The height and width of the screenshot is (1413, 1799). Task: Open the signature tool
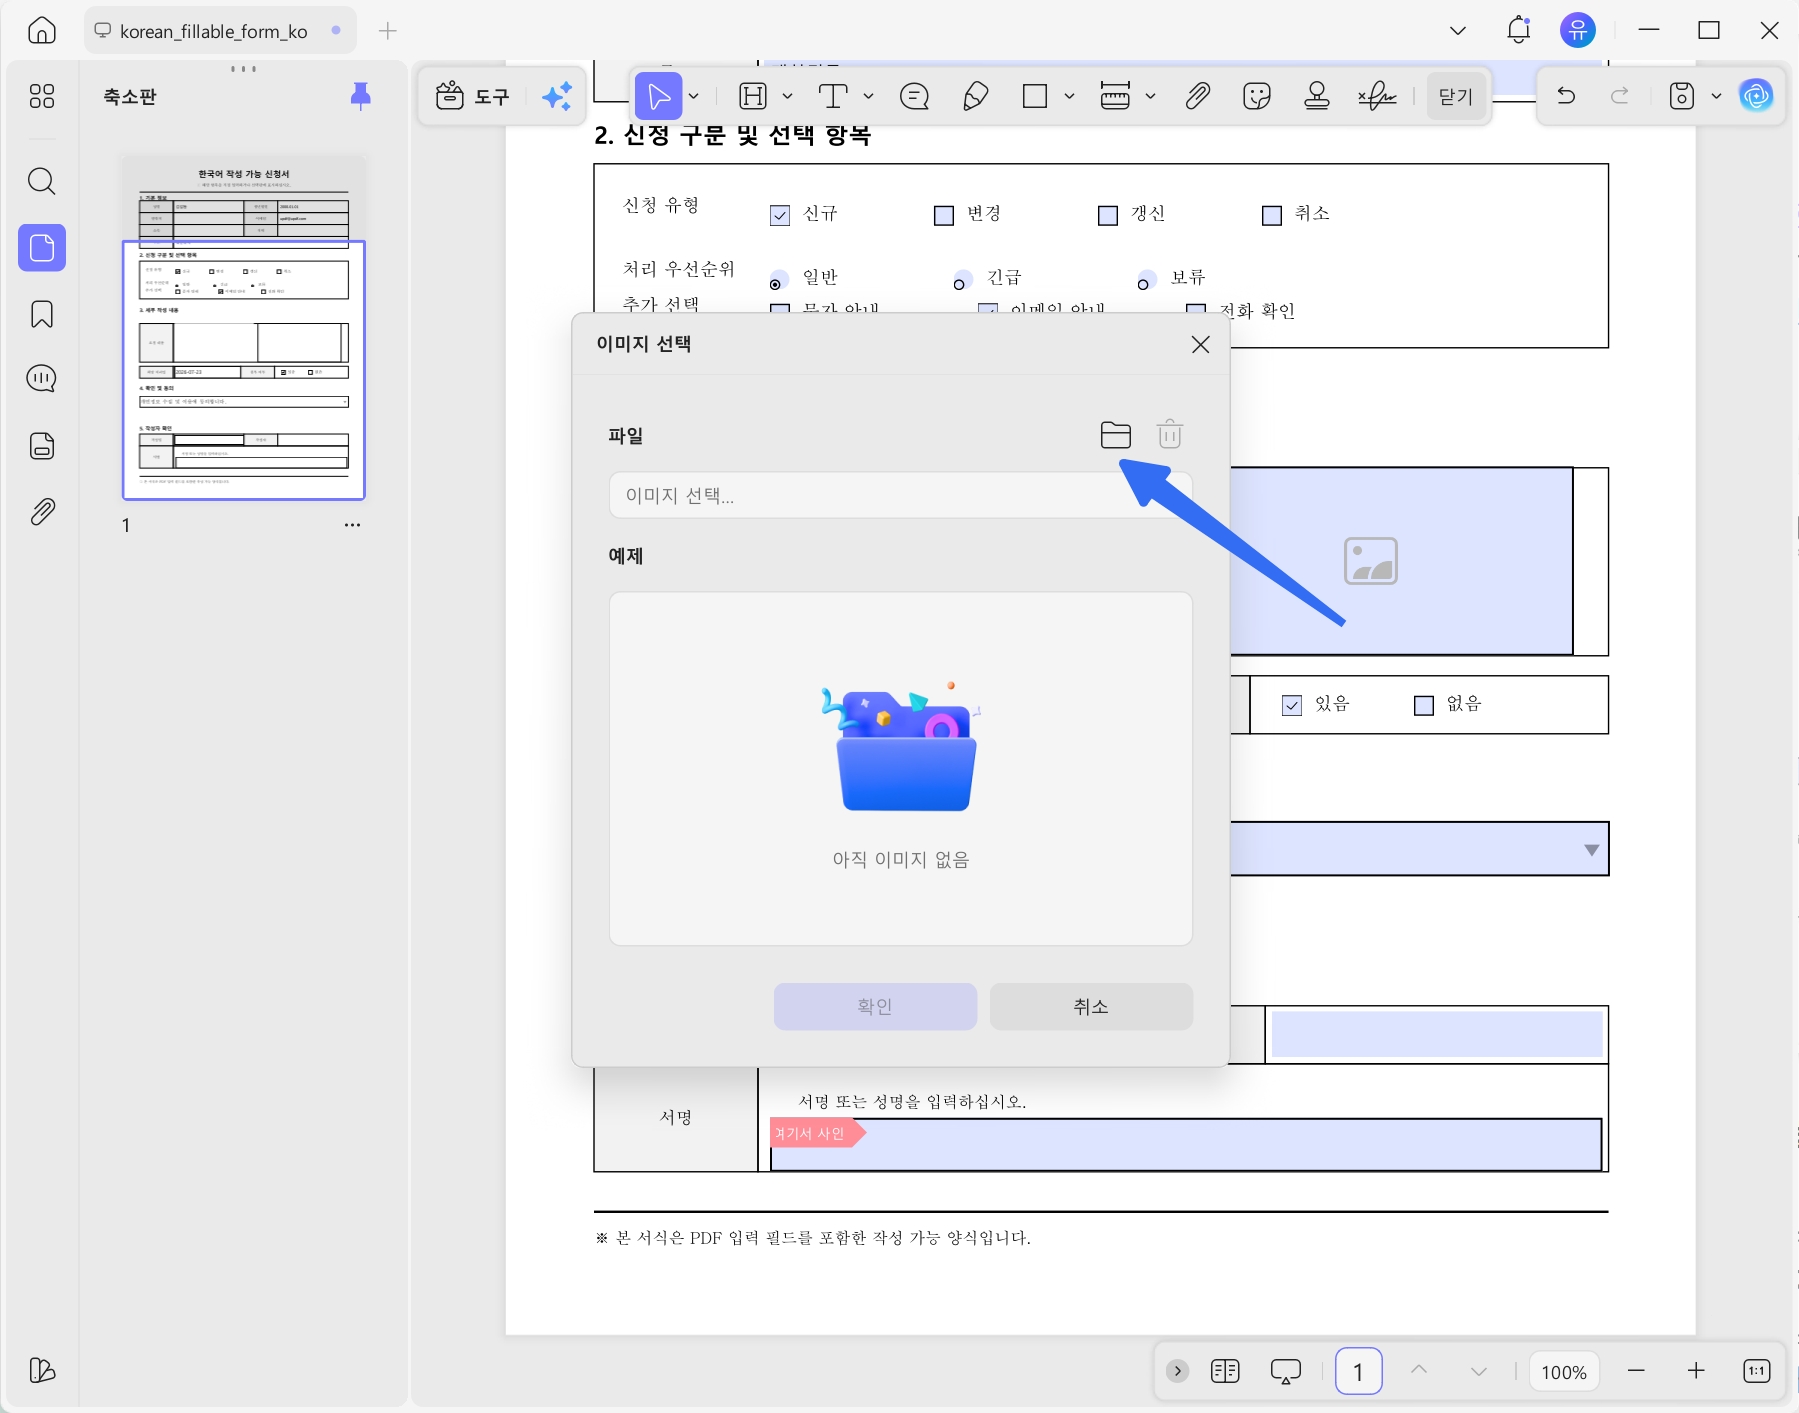coord(1377,96)
